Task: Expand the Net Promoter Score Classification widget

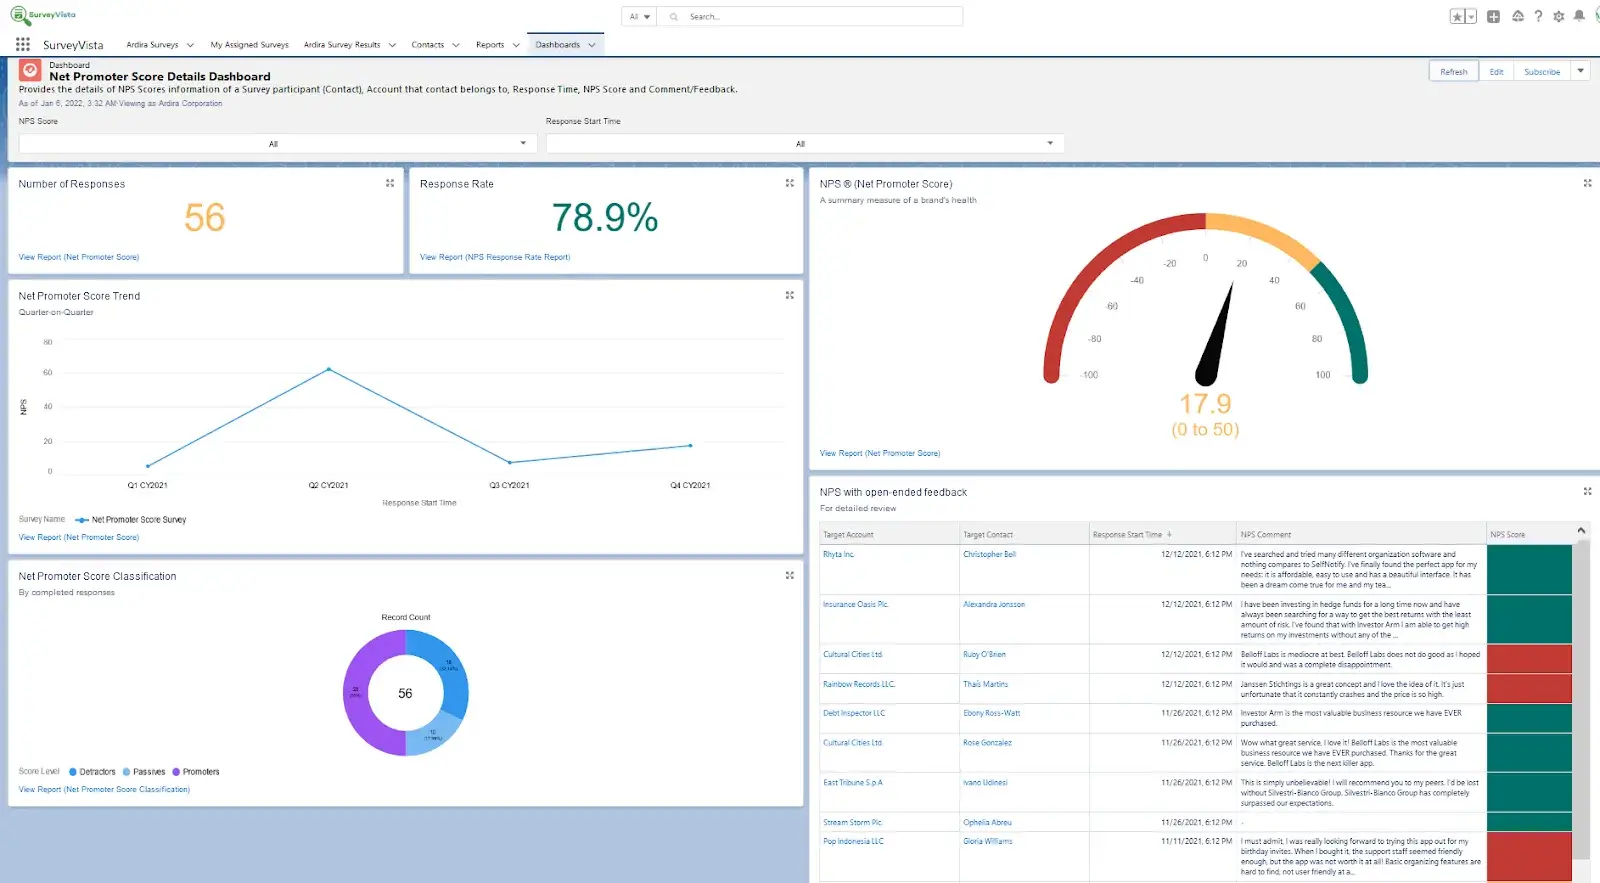Action: [789, 575]
